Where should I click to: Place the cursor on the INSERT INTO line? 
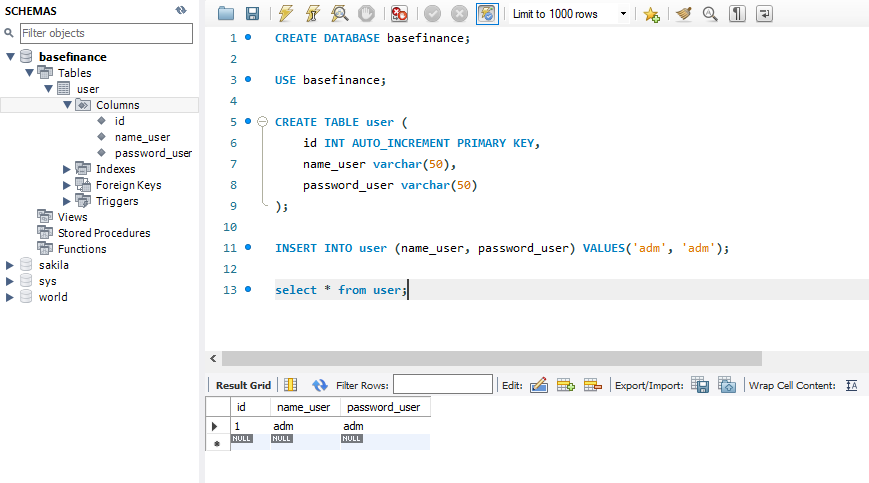502,248
